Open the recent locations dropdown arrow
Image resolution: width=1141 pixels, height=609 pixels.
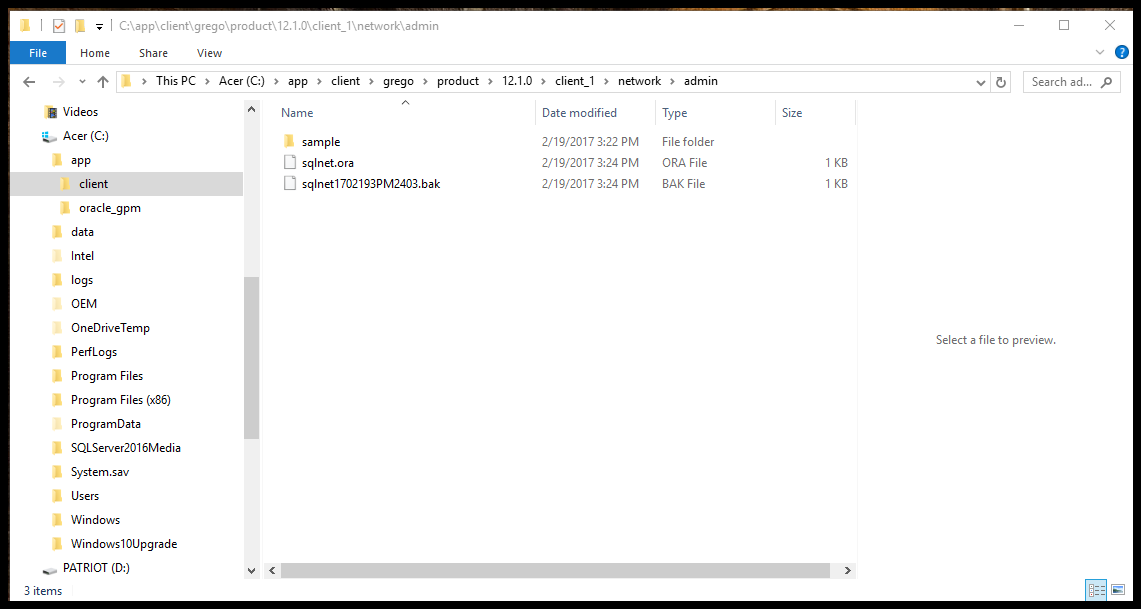pos(82,81)
